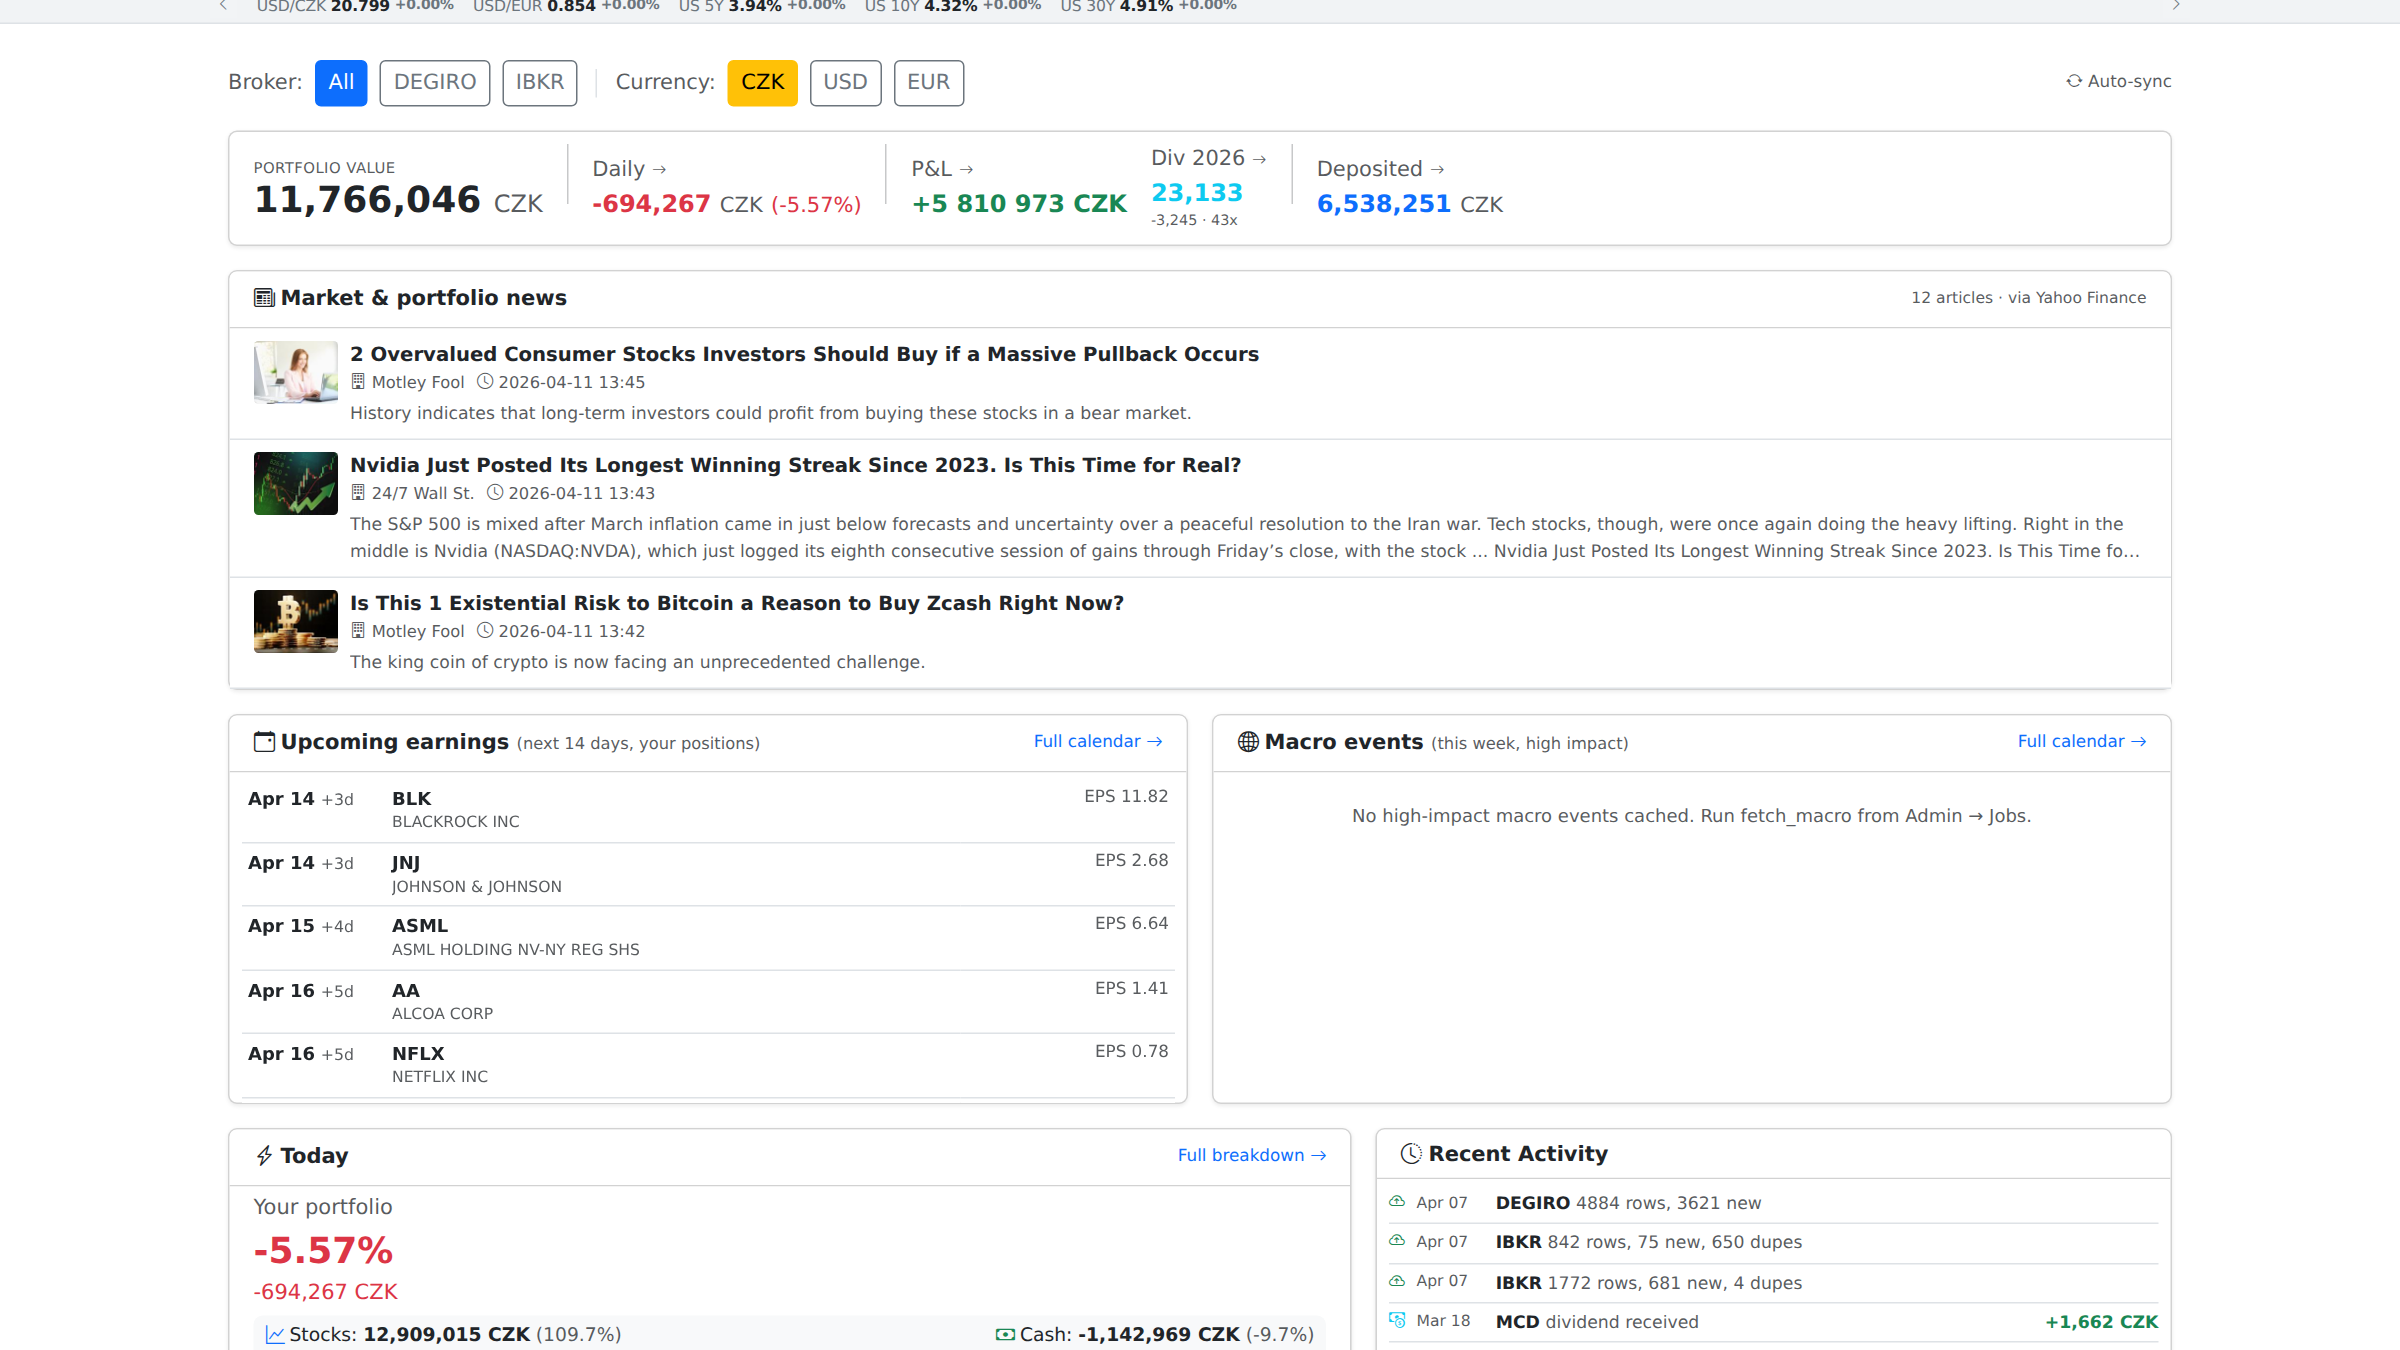Open Full calendar for macro events

[2081, 741]
